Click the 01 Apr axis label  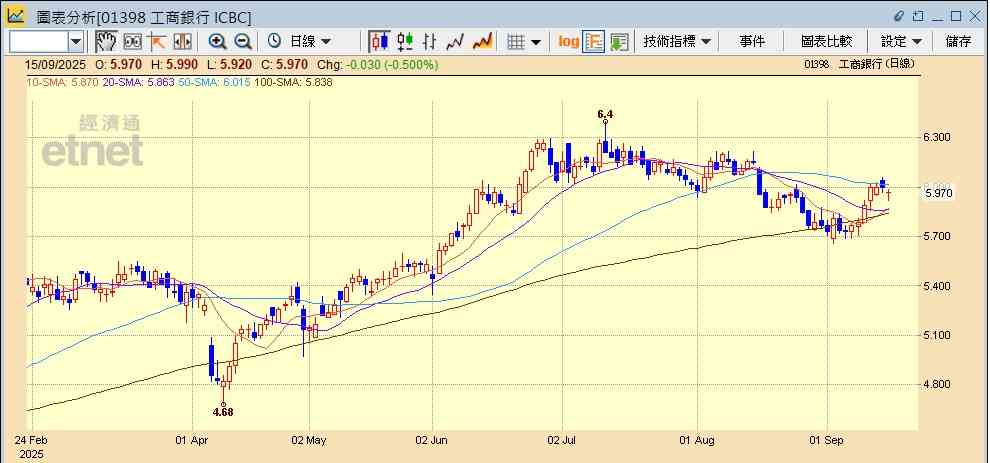click(x=191, y=440)
